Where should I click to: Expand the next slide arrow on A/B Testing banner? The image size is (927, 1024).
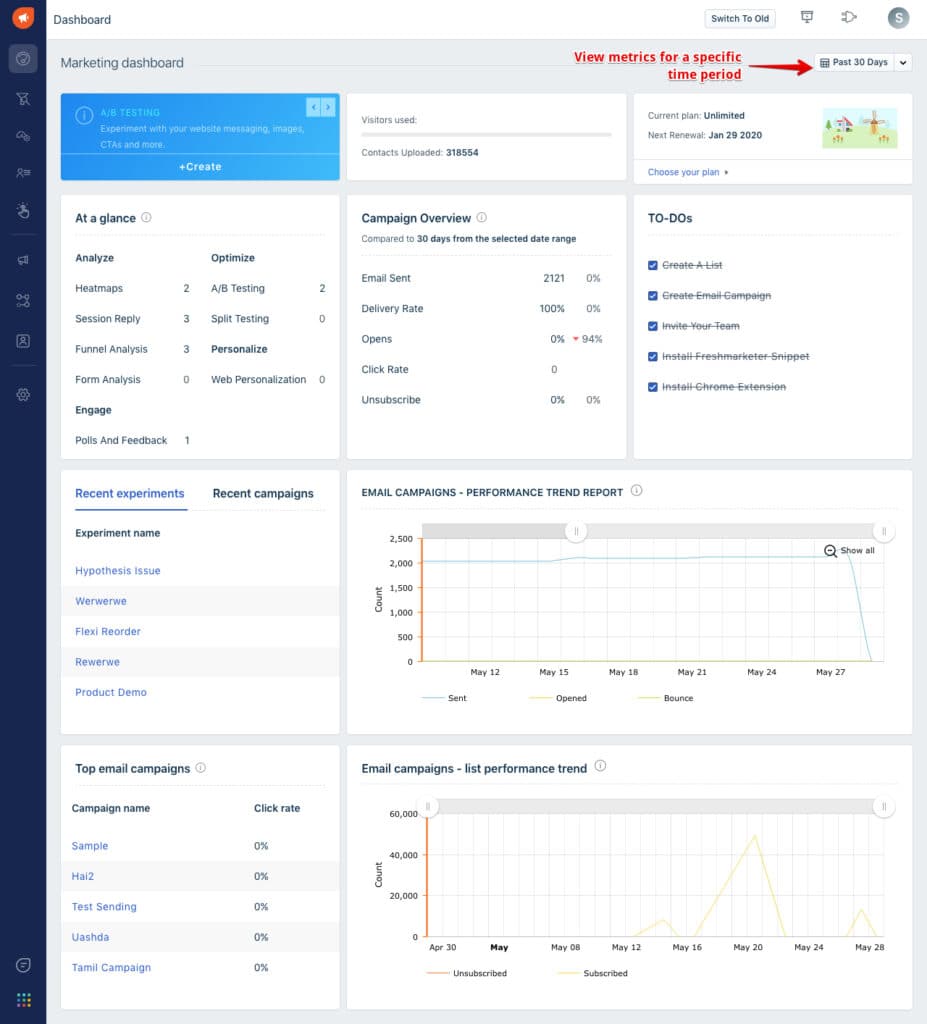click(x=327, y=106)
